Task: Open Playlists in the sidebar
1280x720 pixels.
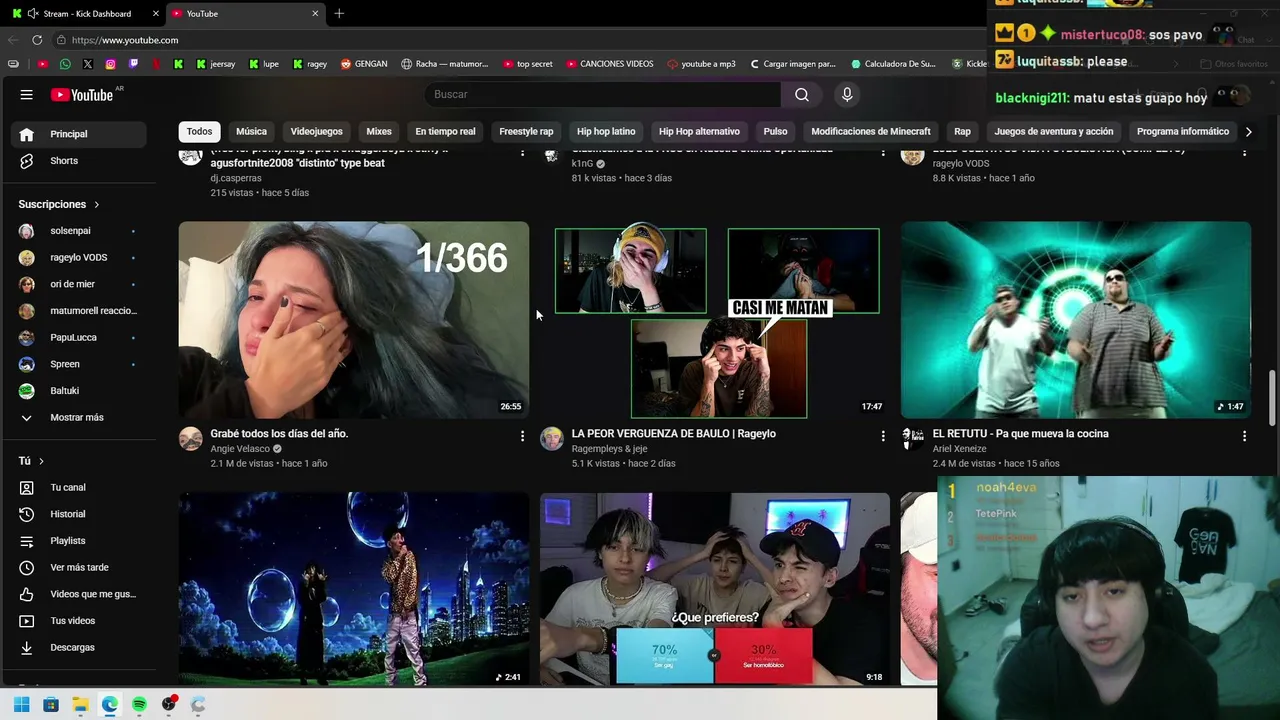Action: point(80,541)
